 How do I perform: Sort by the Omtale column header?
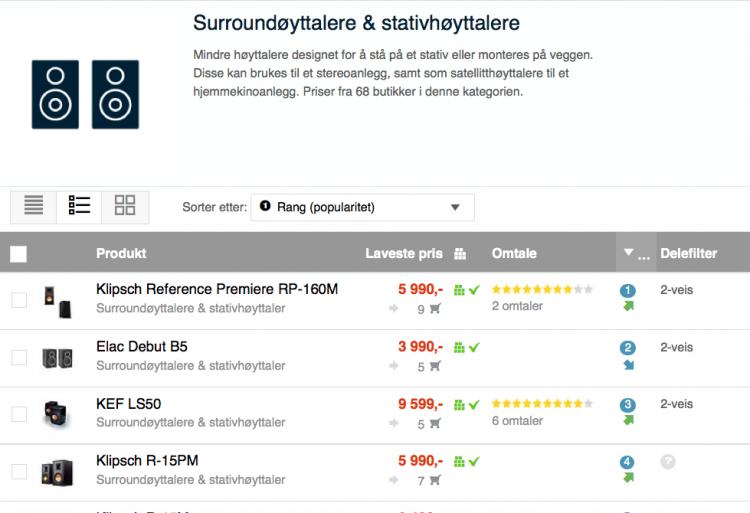514,254
